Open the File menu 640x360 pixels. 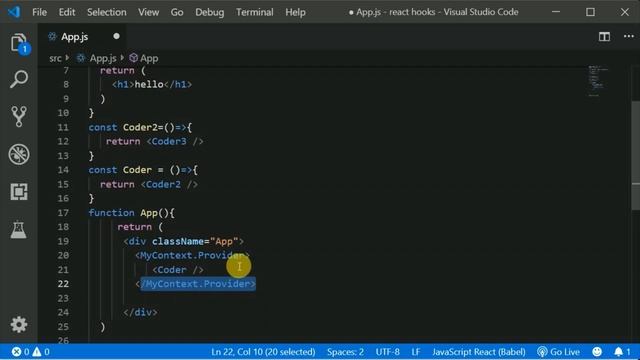tap(40, 12)
